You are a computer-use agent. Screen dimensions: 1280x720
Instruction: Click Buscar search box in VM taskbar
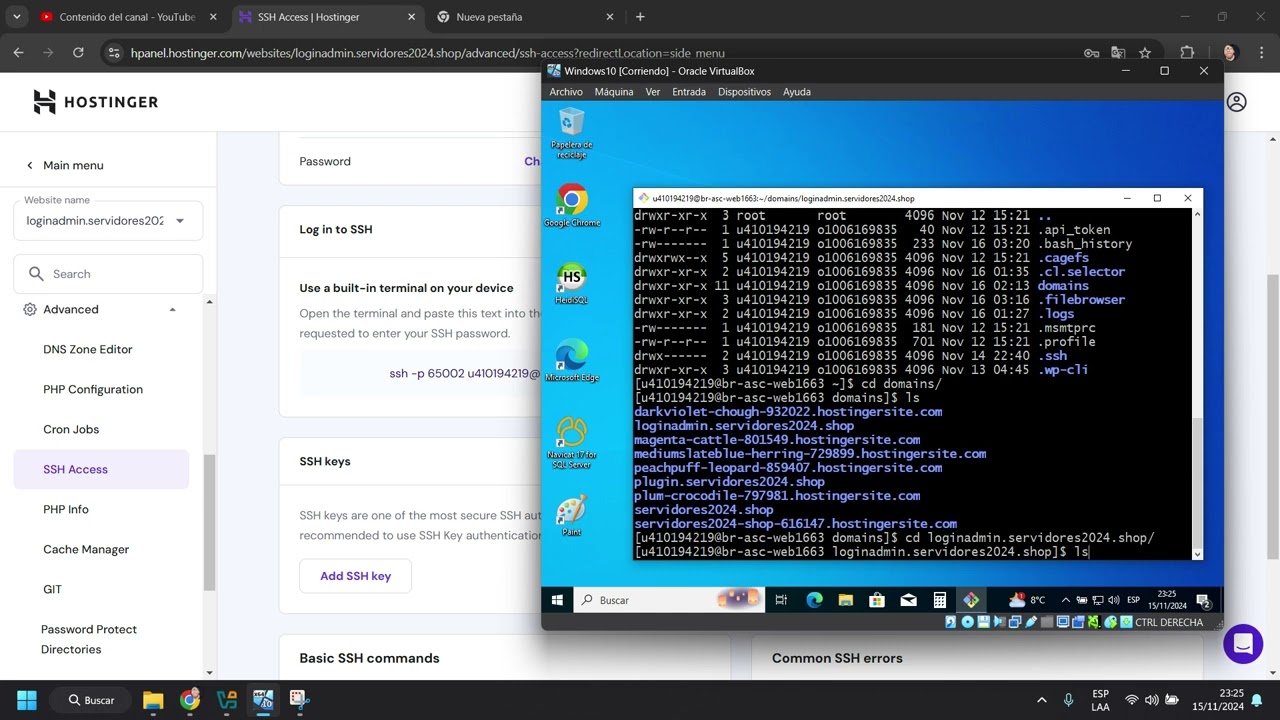click(x=670, y=600)
